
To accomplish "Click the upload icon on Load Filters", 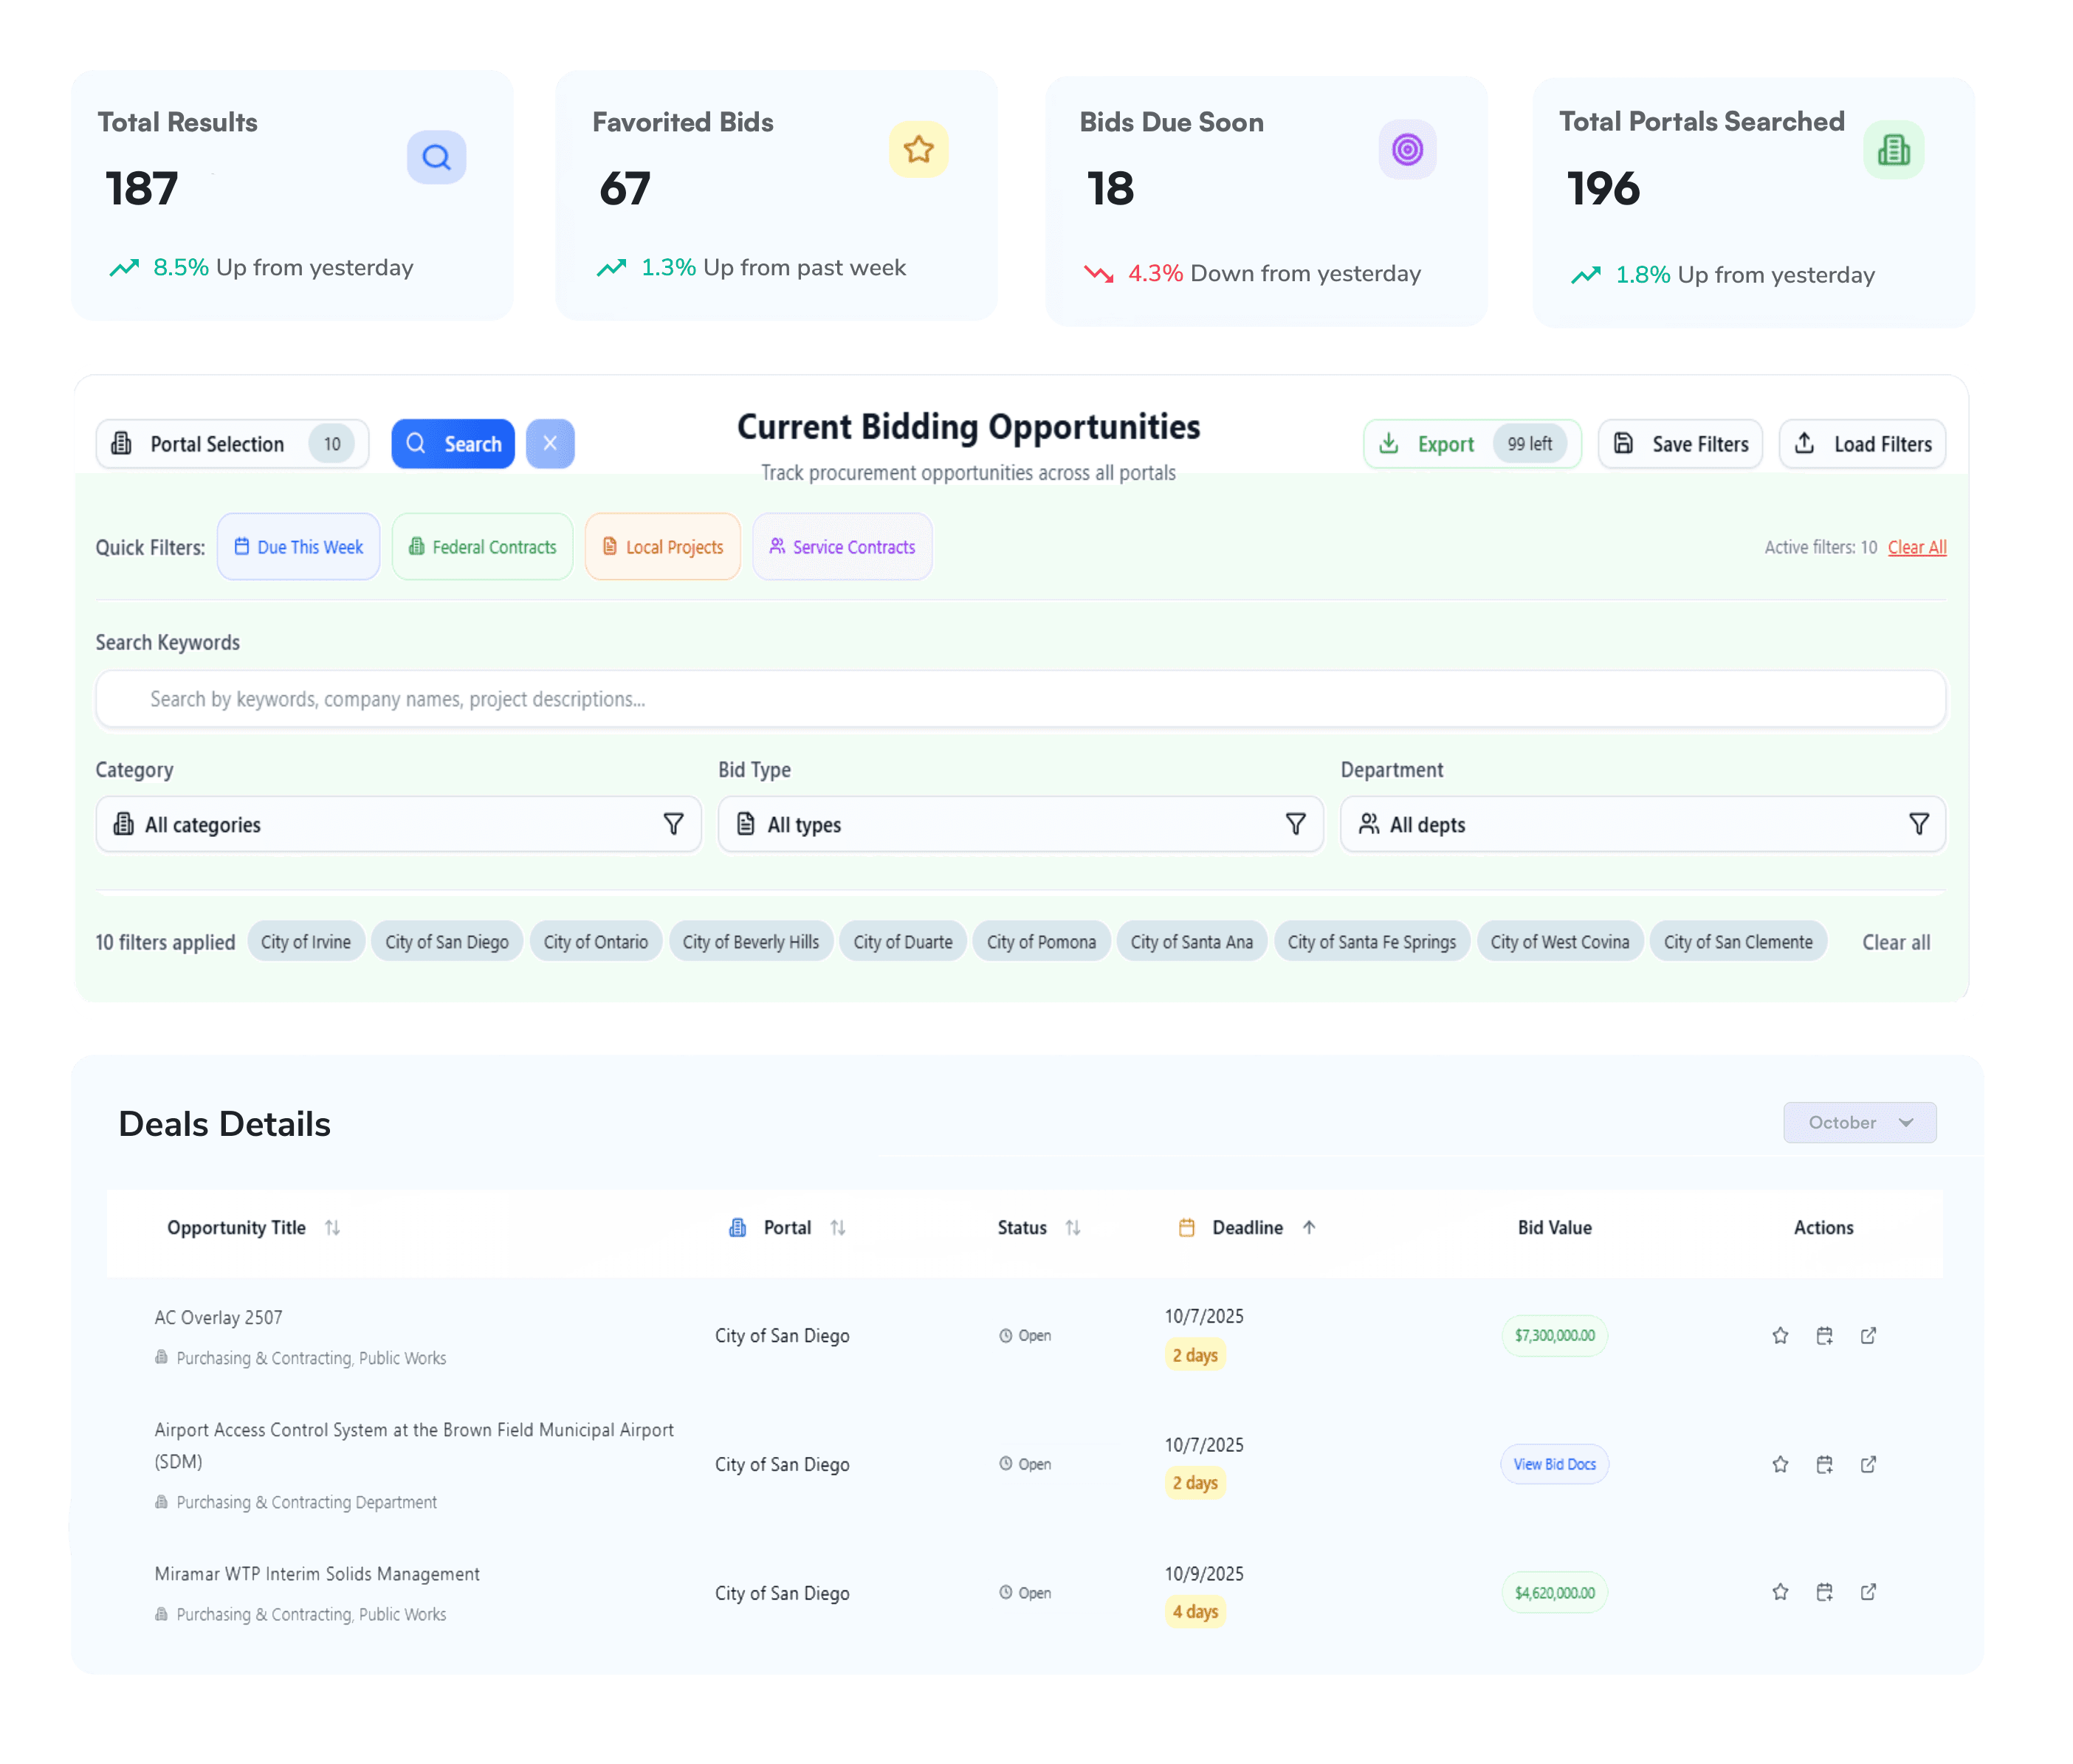I will tap(1804, 443).
